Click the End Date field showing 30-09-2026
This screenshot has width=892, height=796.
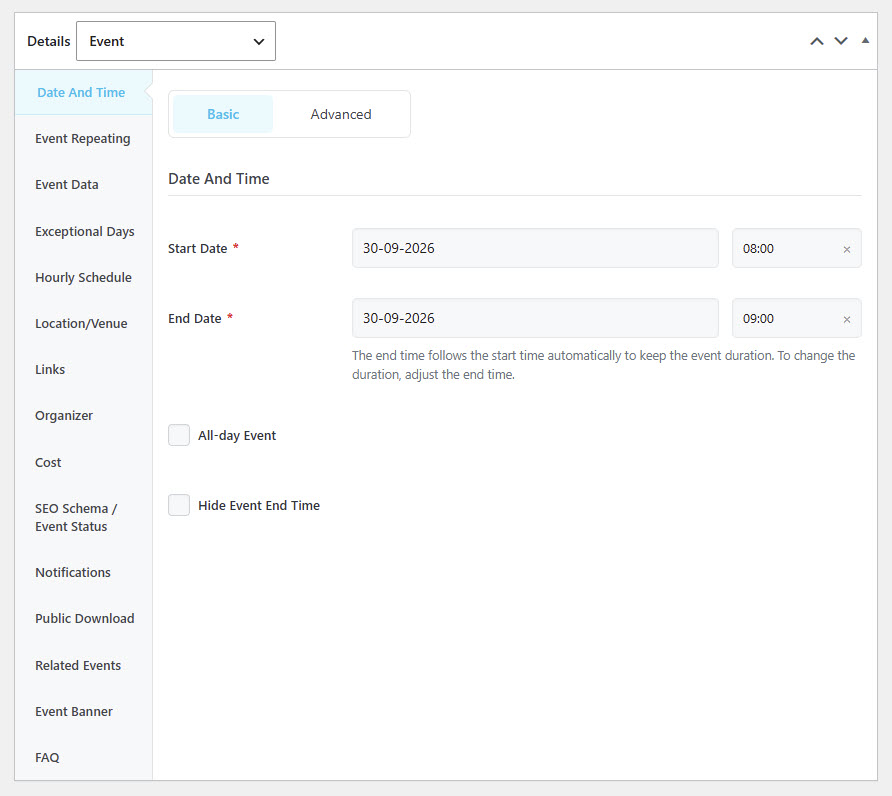[x=535, y=318]
